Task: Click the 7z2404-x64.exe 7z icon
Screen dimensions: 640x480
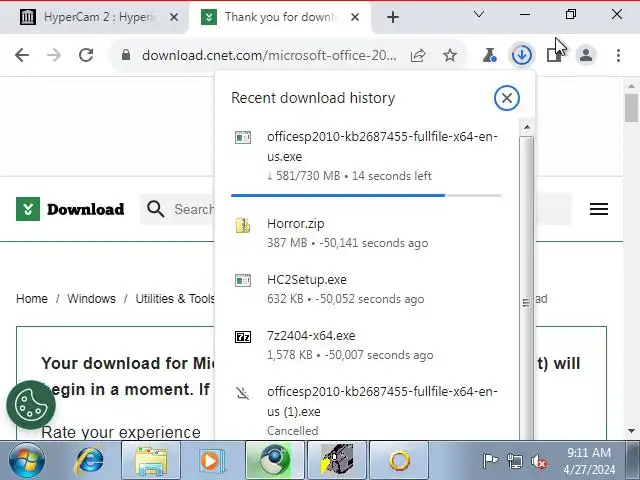Action: point(243,337)
